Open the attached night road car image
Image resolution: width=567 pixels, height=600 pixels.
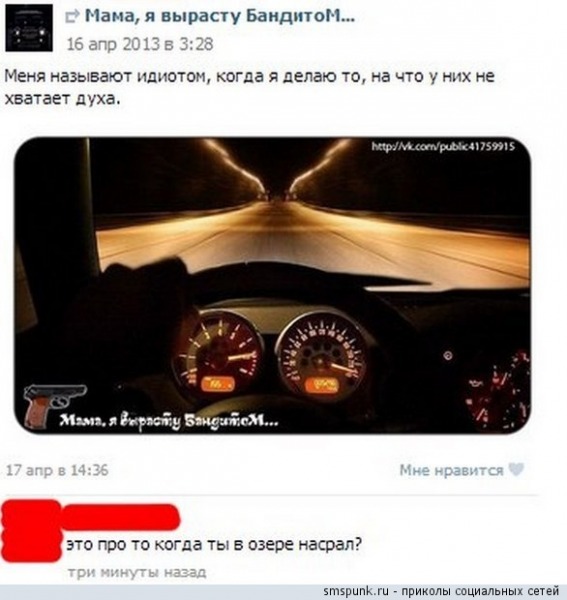272,285
